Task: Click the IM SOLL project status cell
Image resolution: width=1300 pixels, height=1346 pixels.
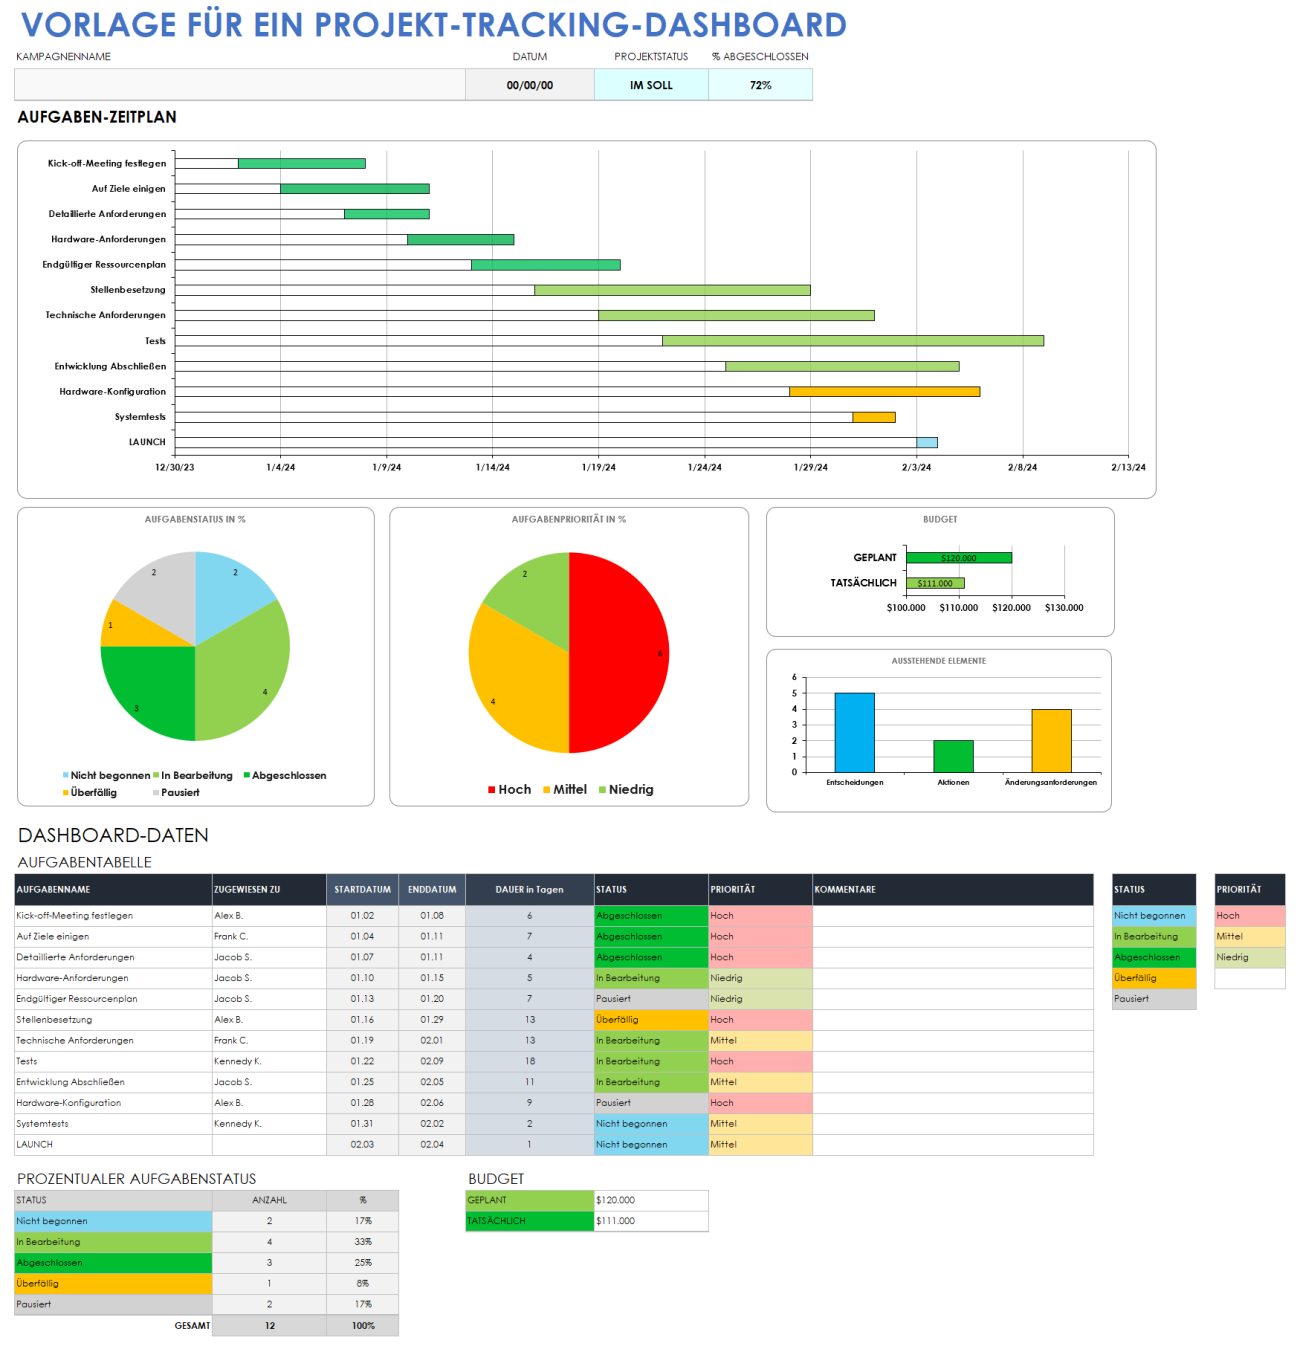Action: tap(650, 85)
